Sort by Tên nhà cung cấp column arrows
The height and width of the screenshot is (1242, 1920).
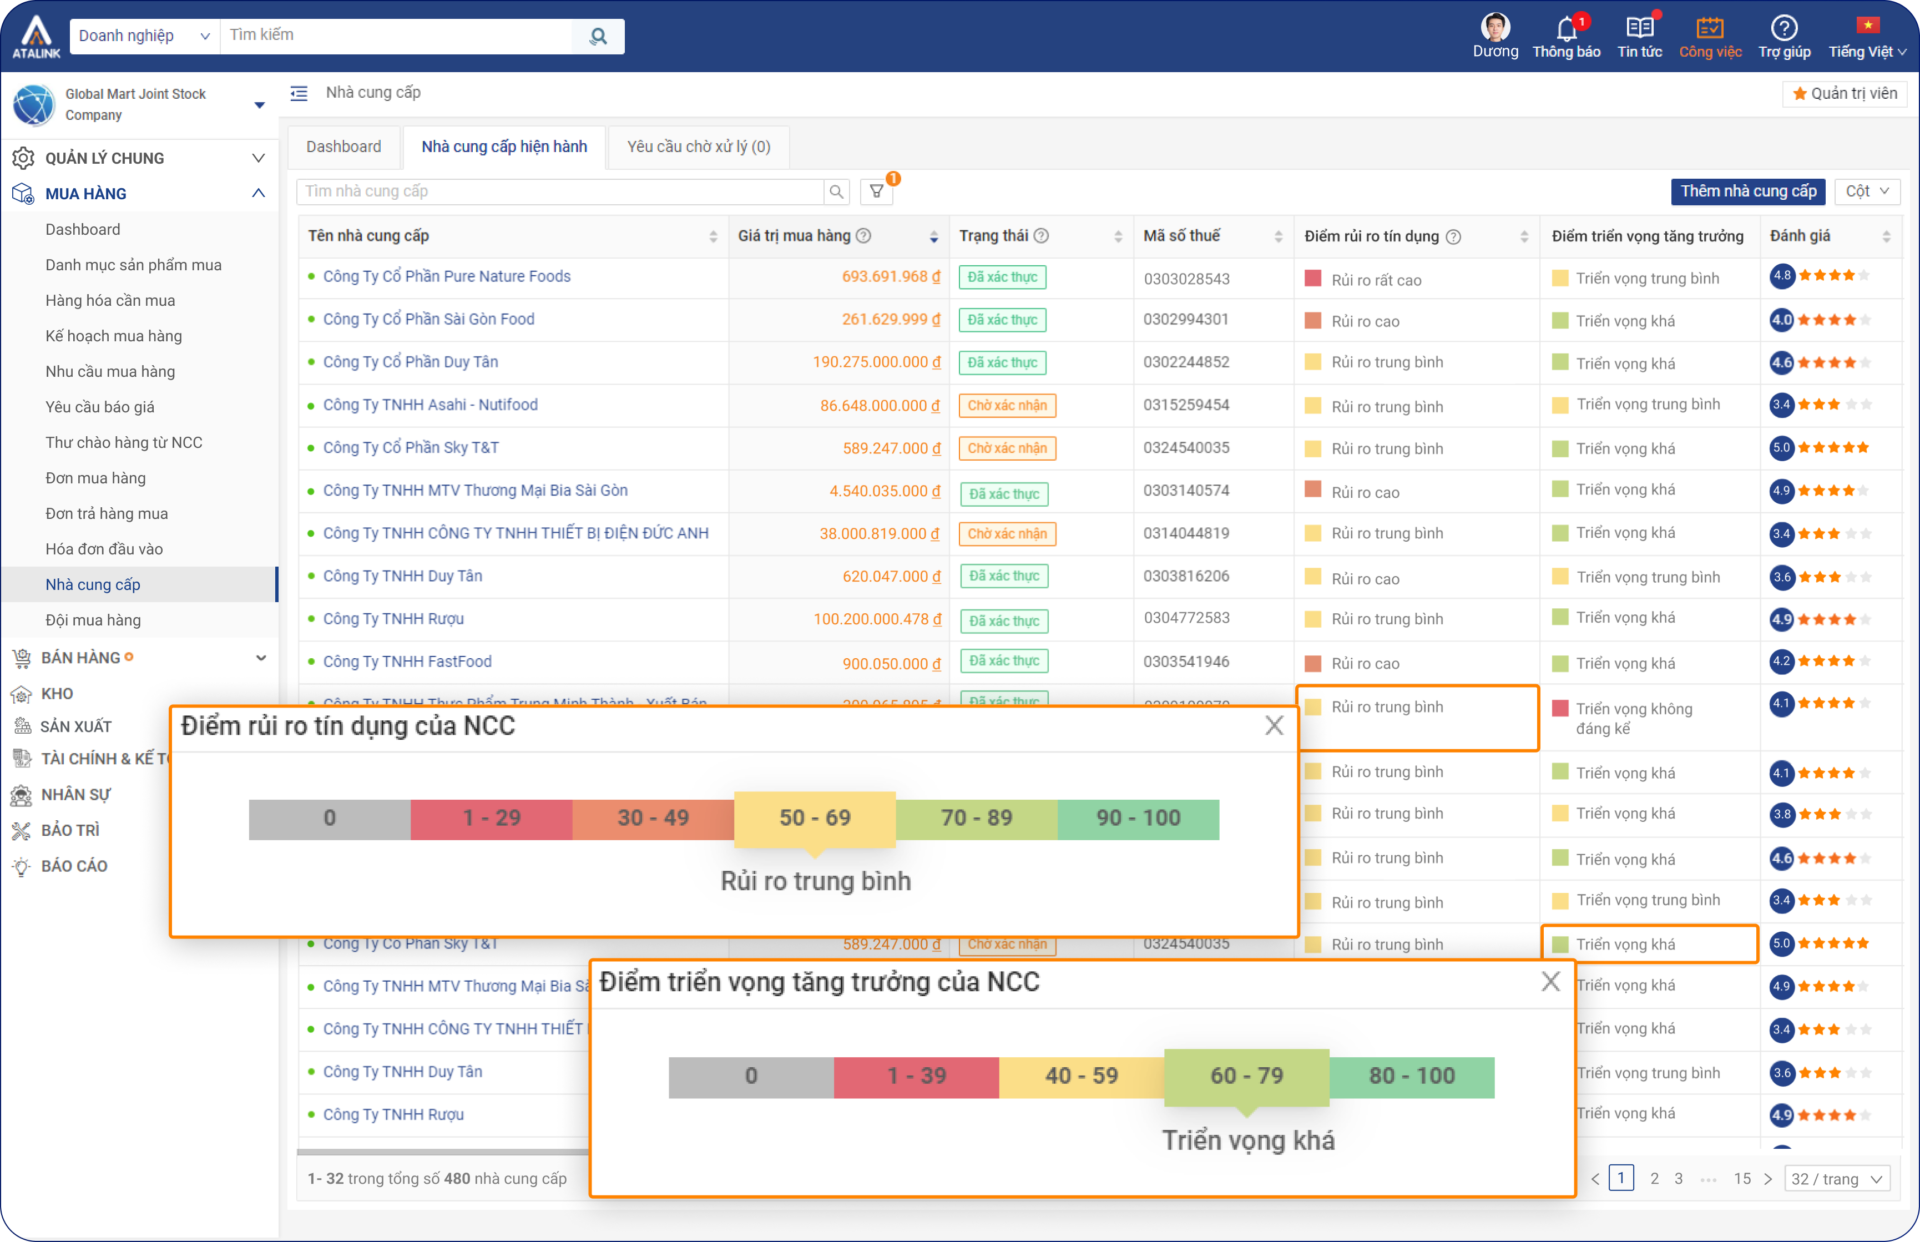coord(713,237)
